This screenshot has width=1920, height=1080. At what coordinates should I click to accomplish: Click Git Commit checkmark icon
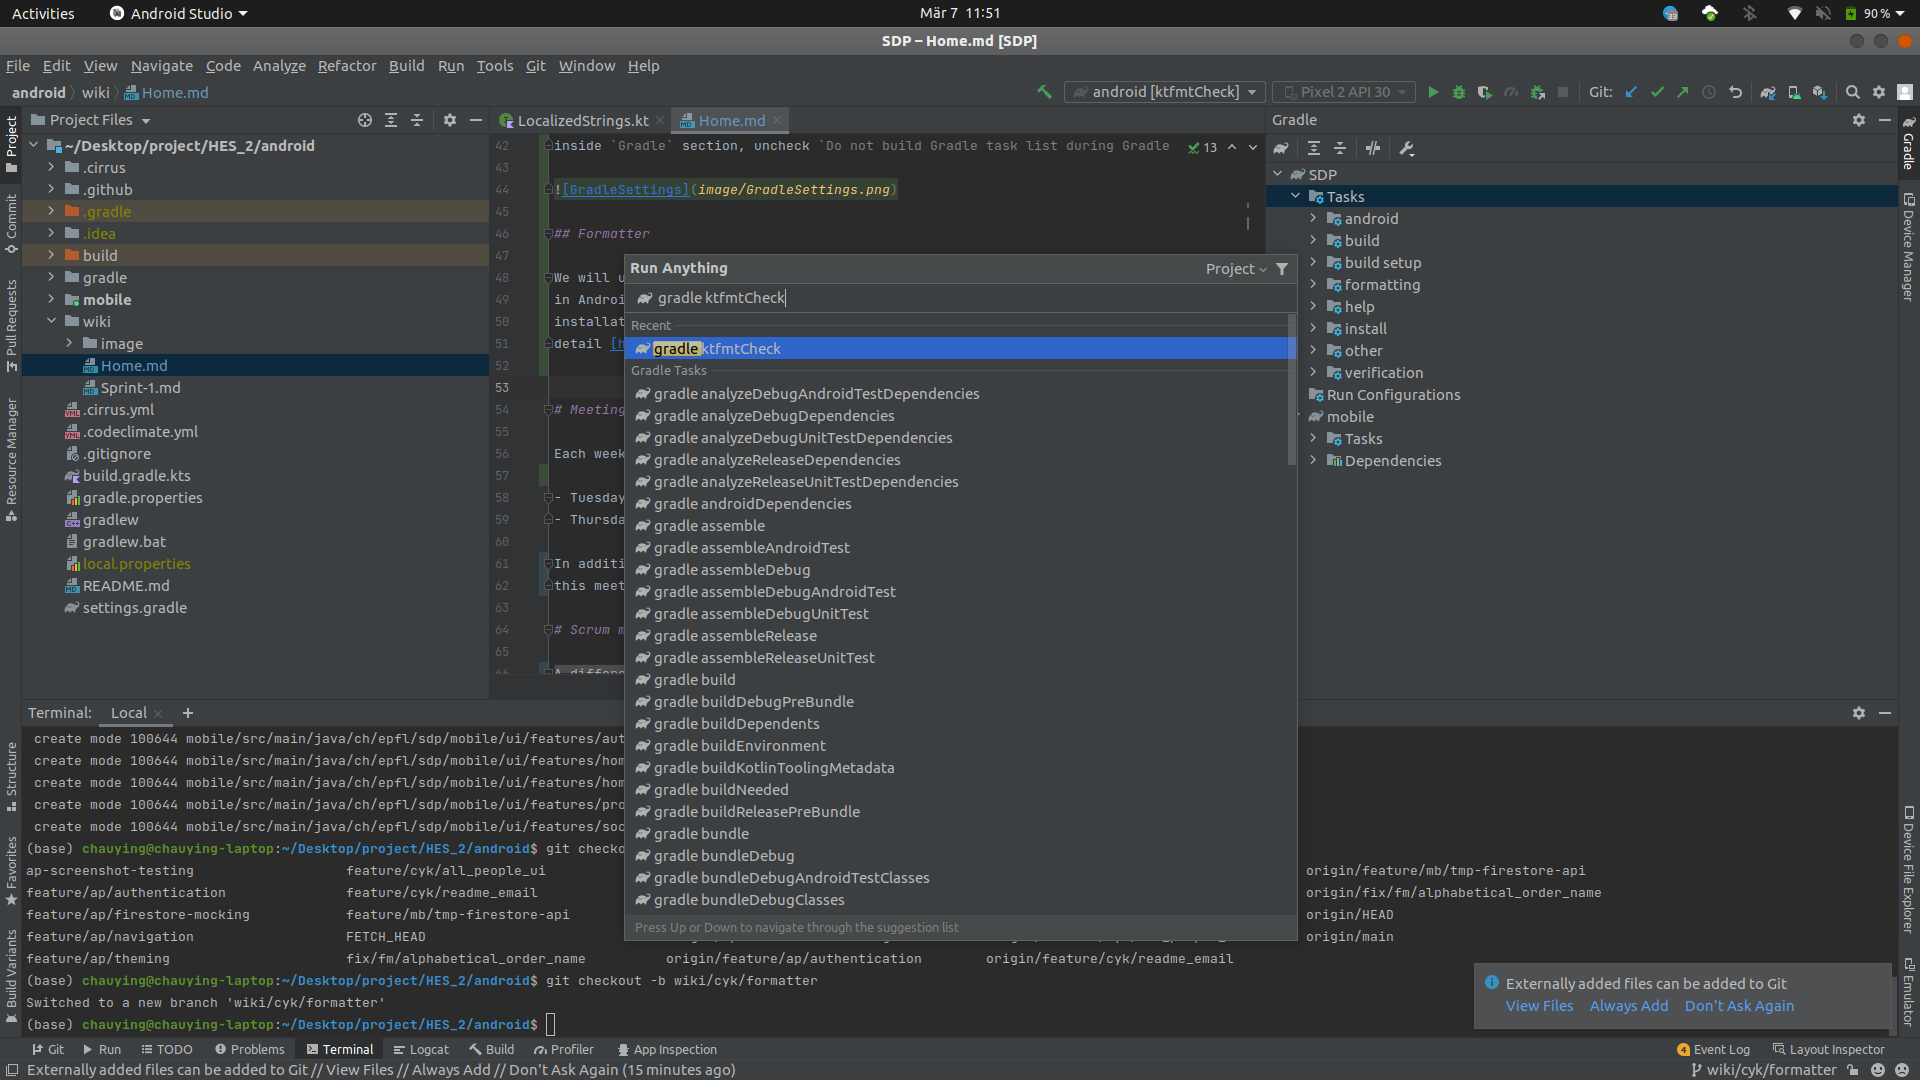point(1657,92)
